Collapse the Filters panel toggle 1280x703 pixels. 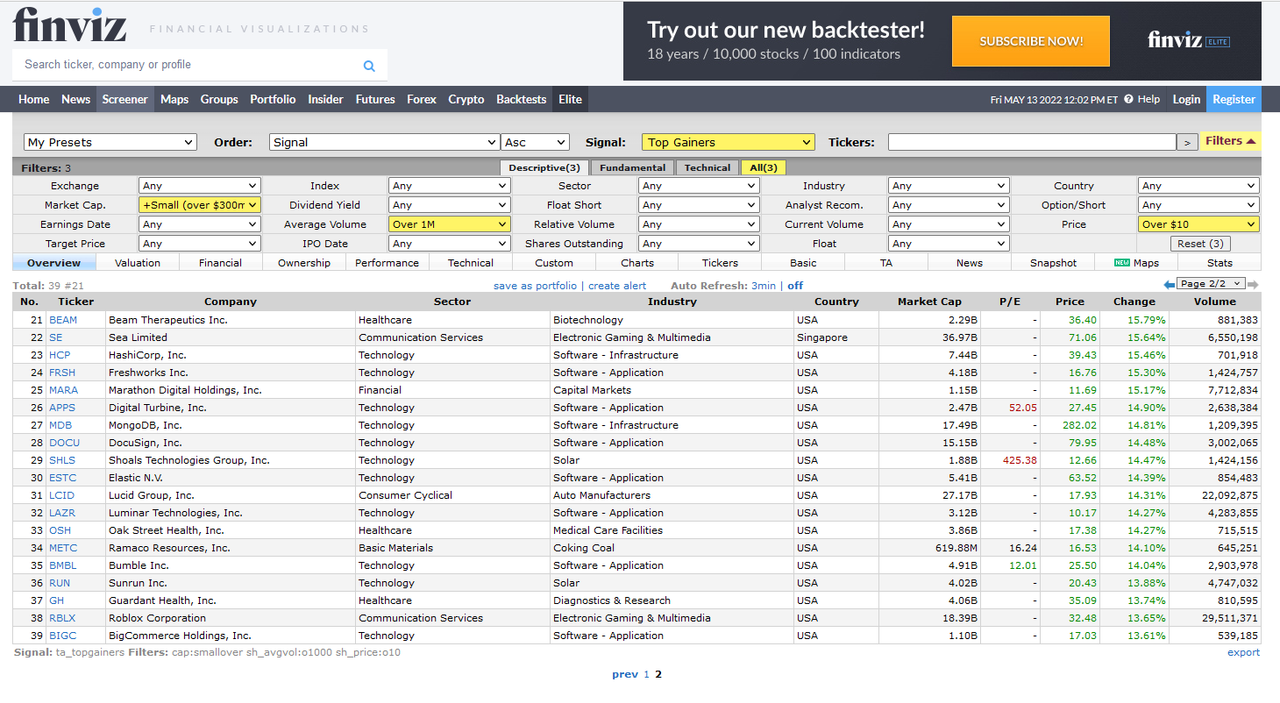(x=1230, y=141)
